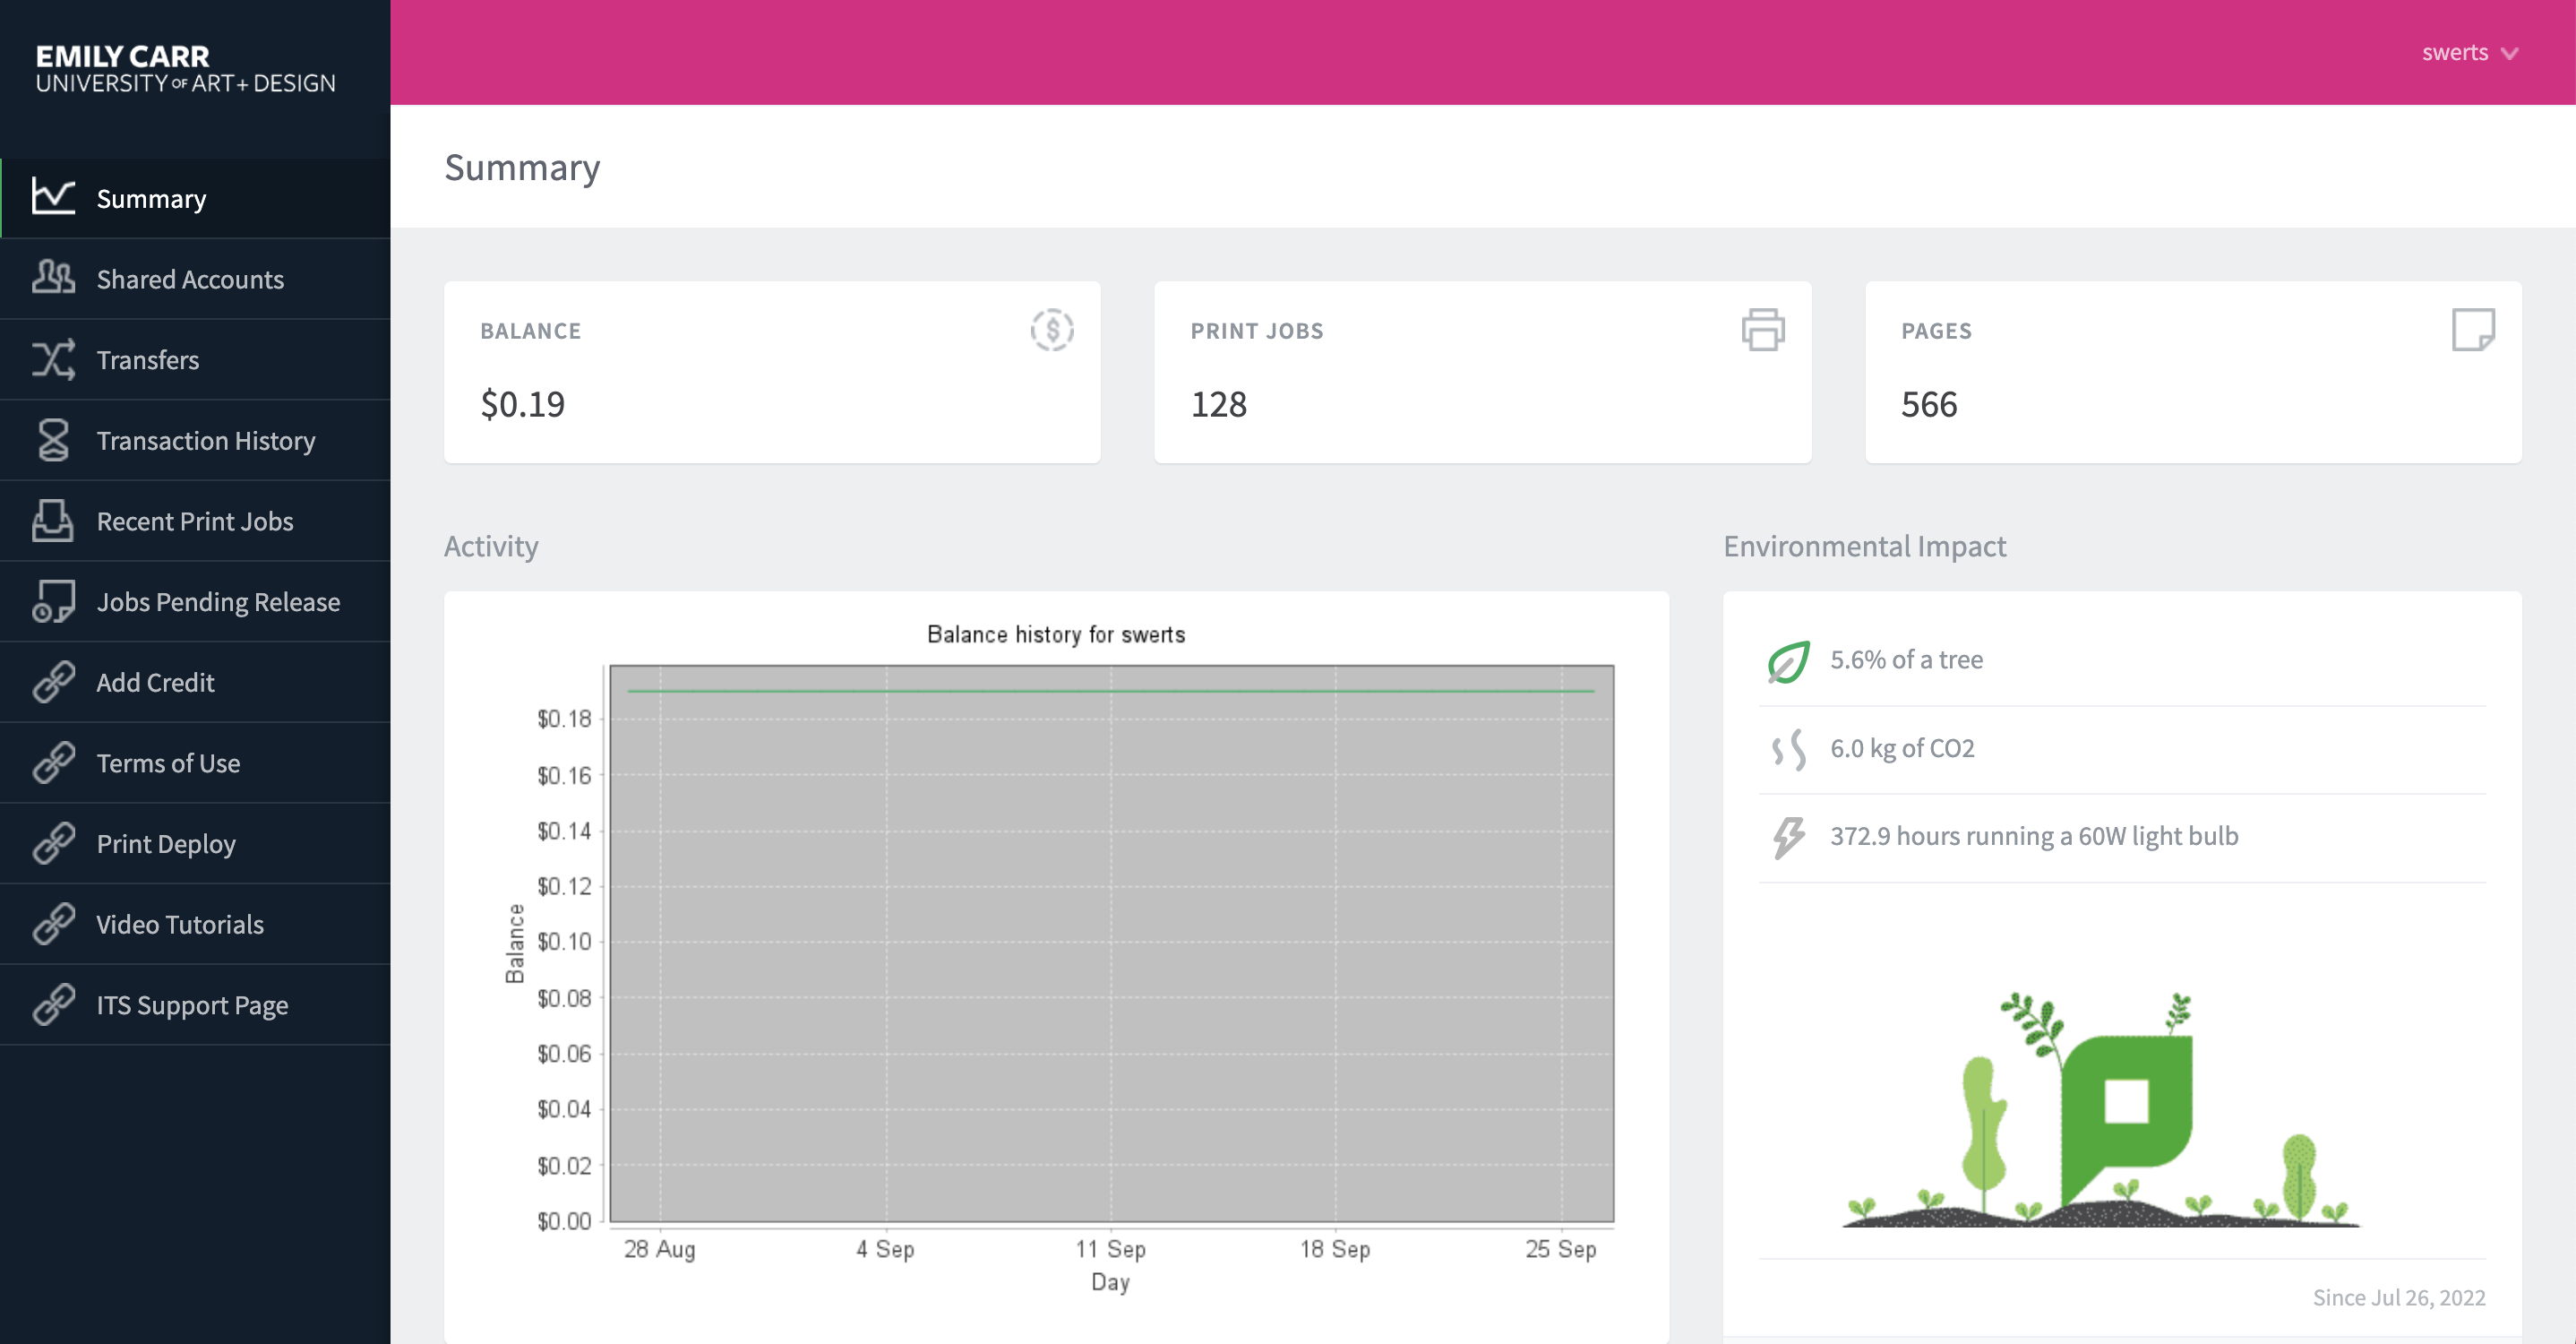
Task: Click the Recent Print Jobs tray icon
Action: 53,520
